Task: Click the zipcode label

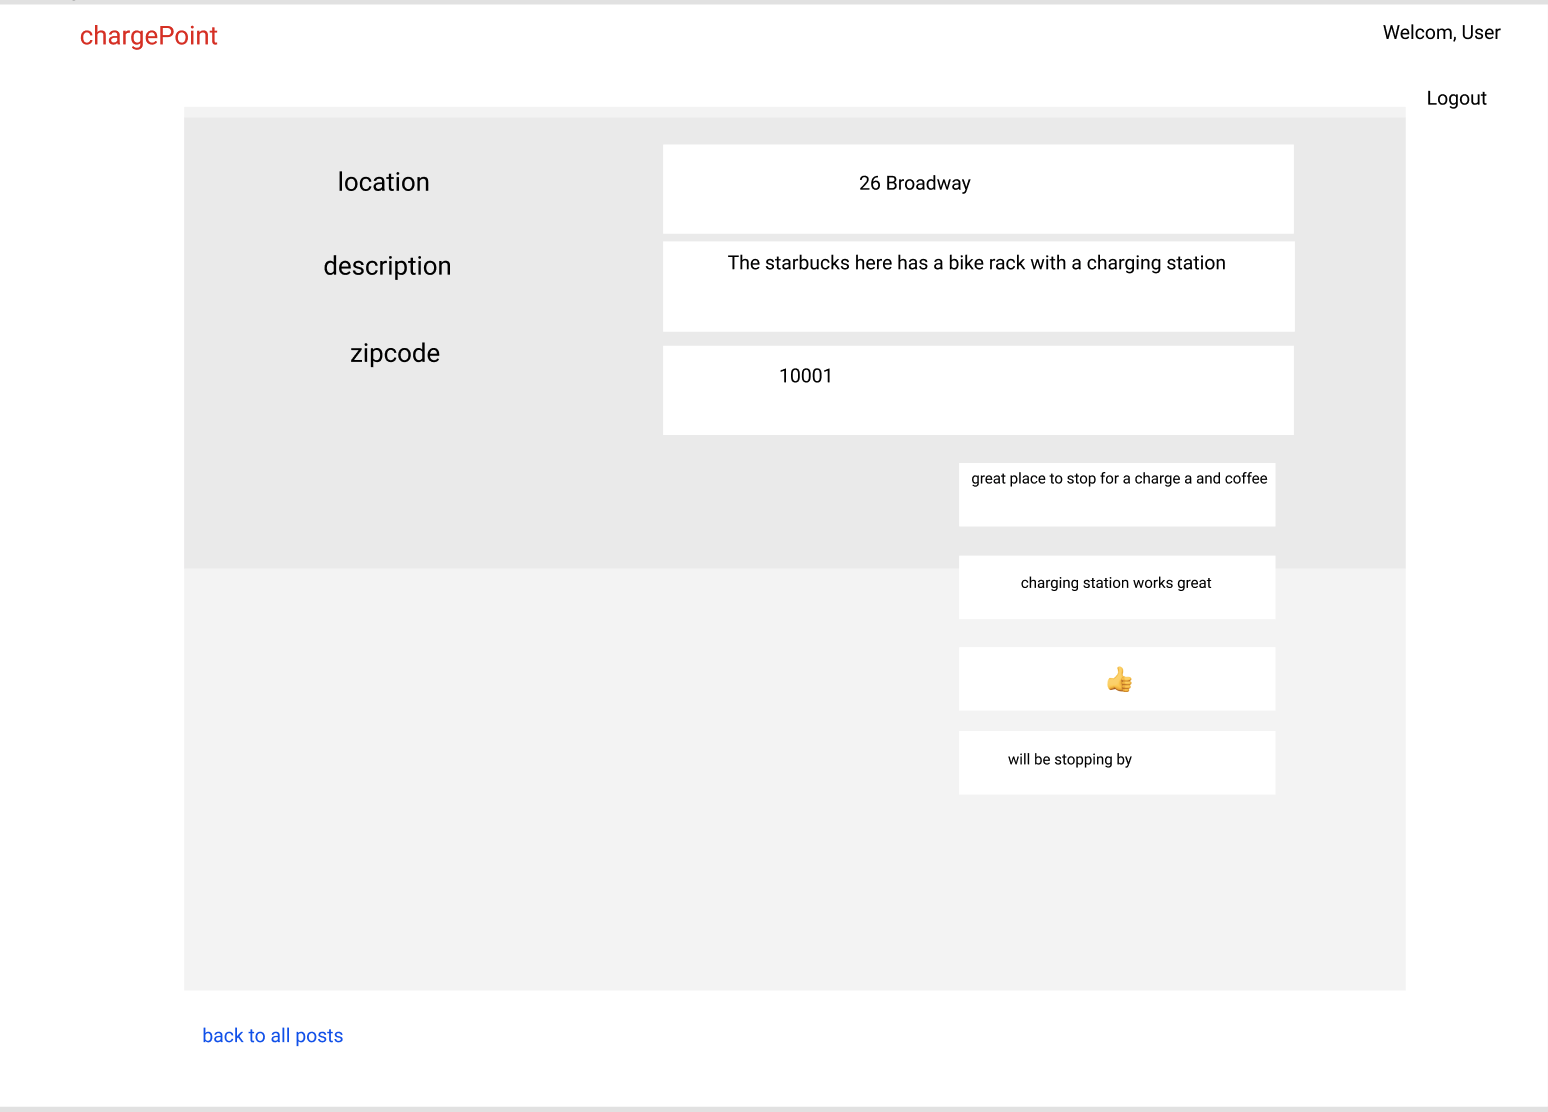Action: [395, 353]
